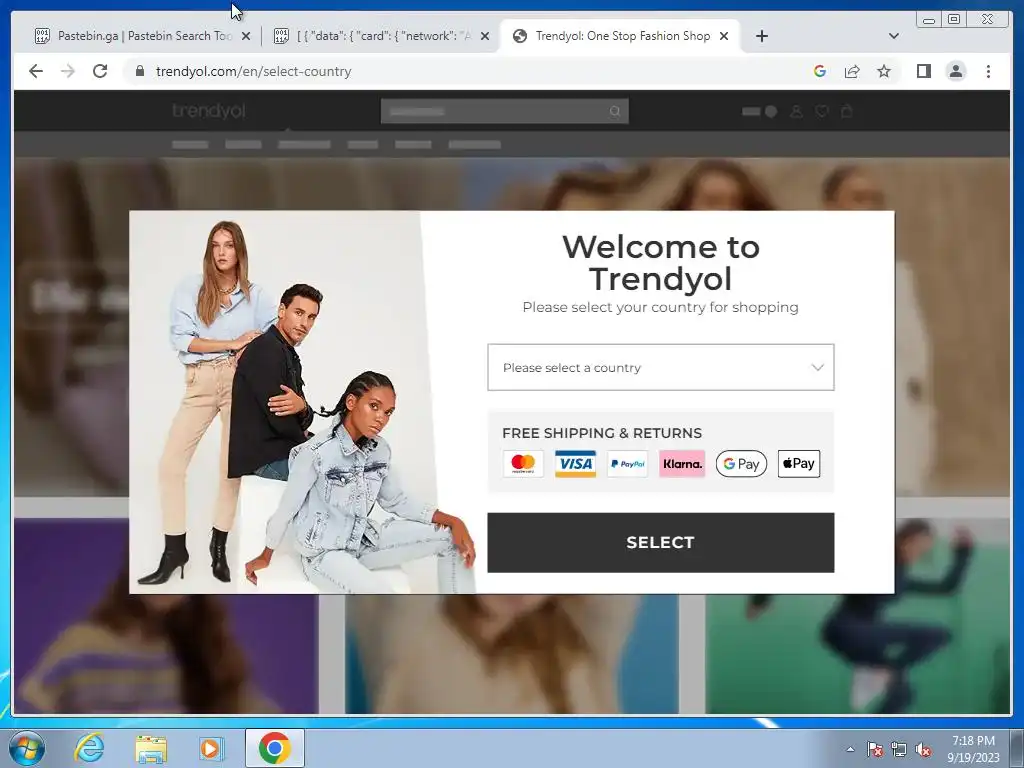Click the SELECT button
The width and height of the screenshot is (1024, 768).
point(660,543)
